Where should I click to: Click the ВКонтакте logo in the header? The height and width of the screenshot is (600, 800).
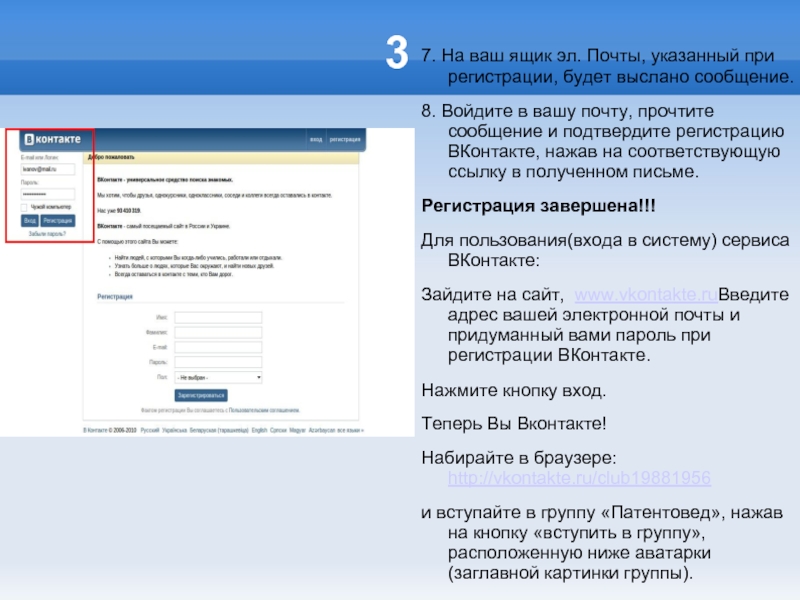[x=53, y=139]
